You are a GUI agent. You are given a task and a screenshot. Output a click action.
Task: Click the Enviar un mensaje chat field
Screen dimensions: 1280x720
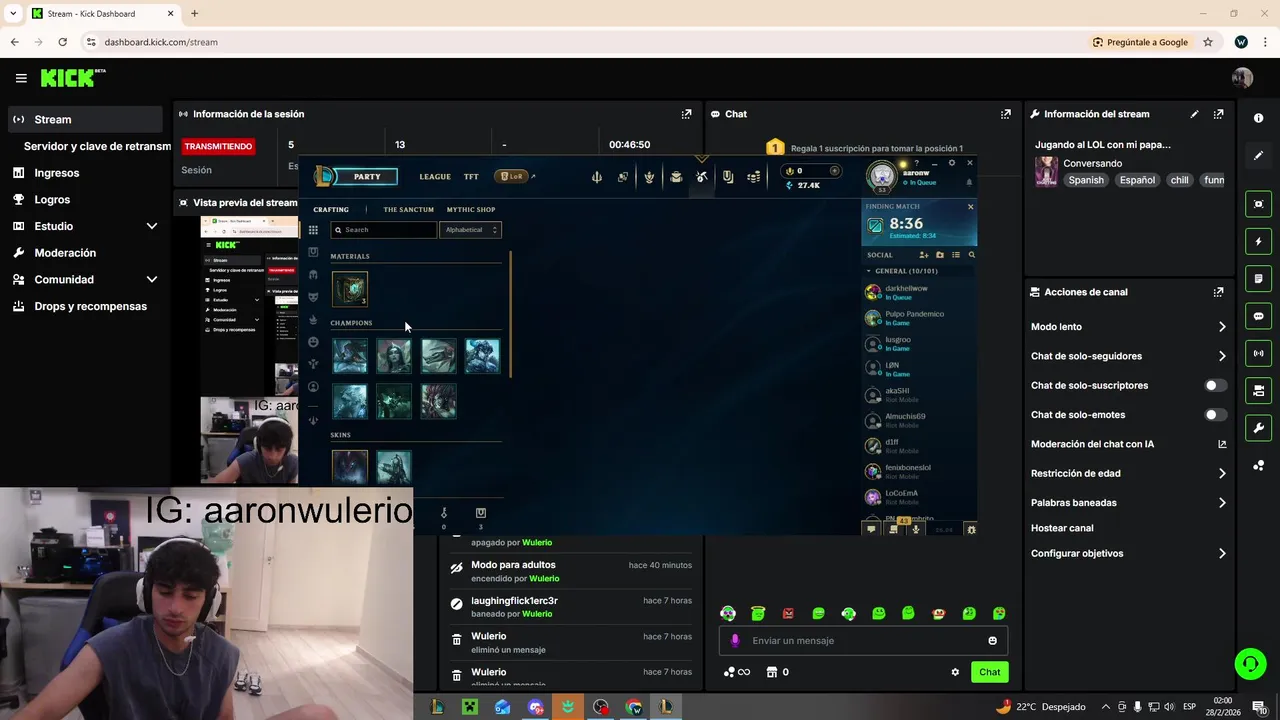[863, 641]
